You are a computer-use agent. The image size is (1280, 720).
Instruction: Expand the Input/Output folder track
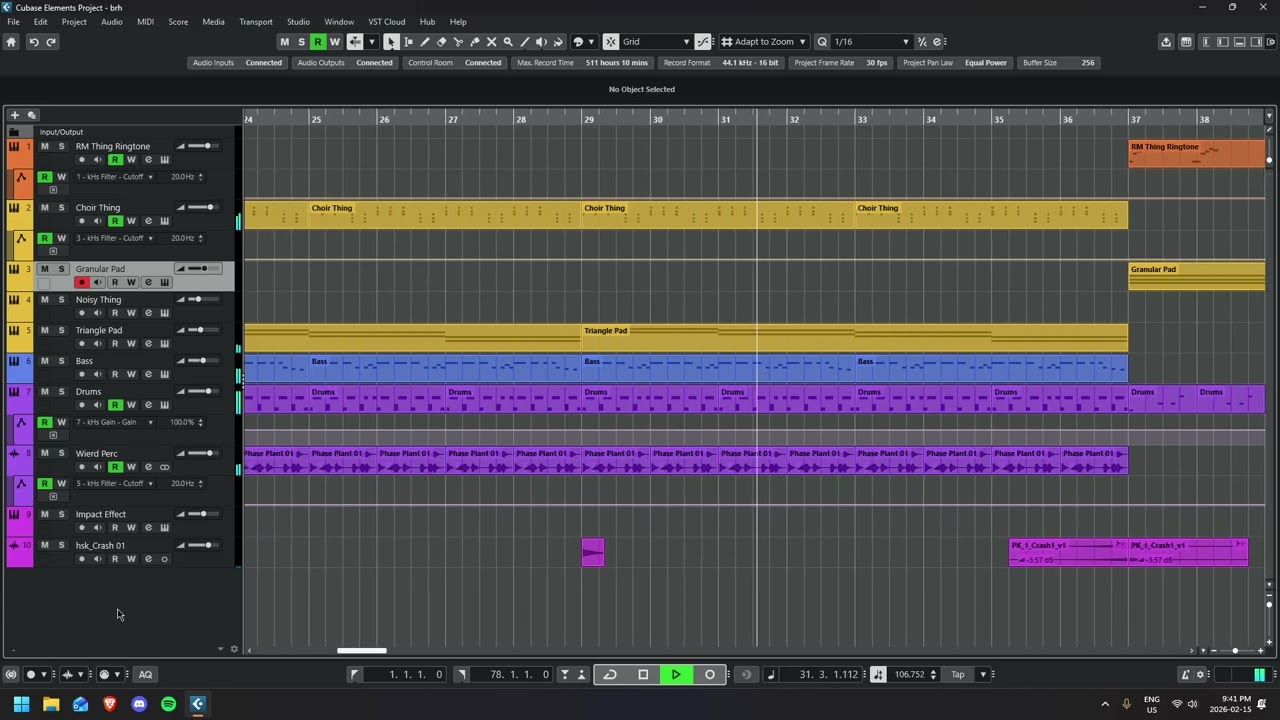click(x=14, y=132)
